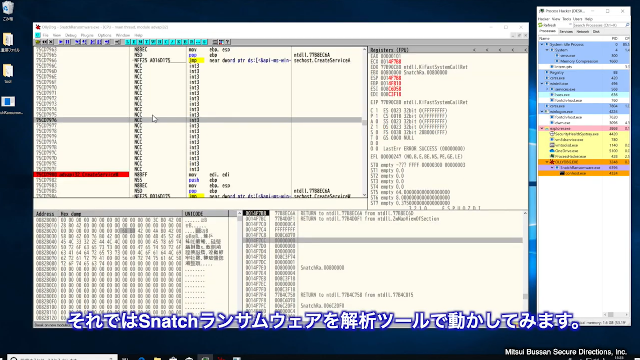Viewport: 640px width, 360px height.
Task: Collapse wininit.exe tree node
Action: (x=542, y=84)
